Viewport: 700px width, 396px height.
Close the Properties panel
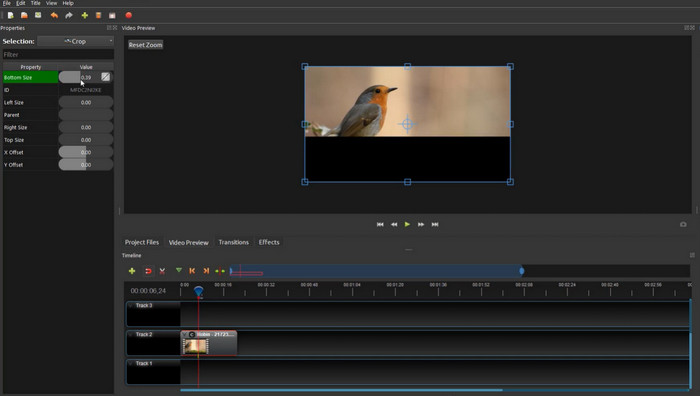point(115,28)
